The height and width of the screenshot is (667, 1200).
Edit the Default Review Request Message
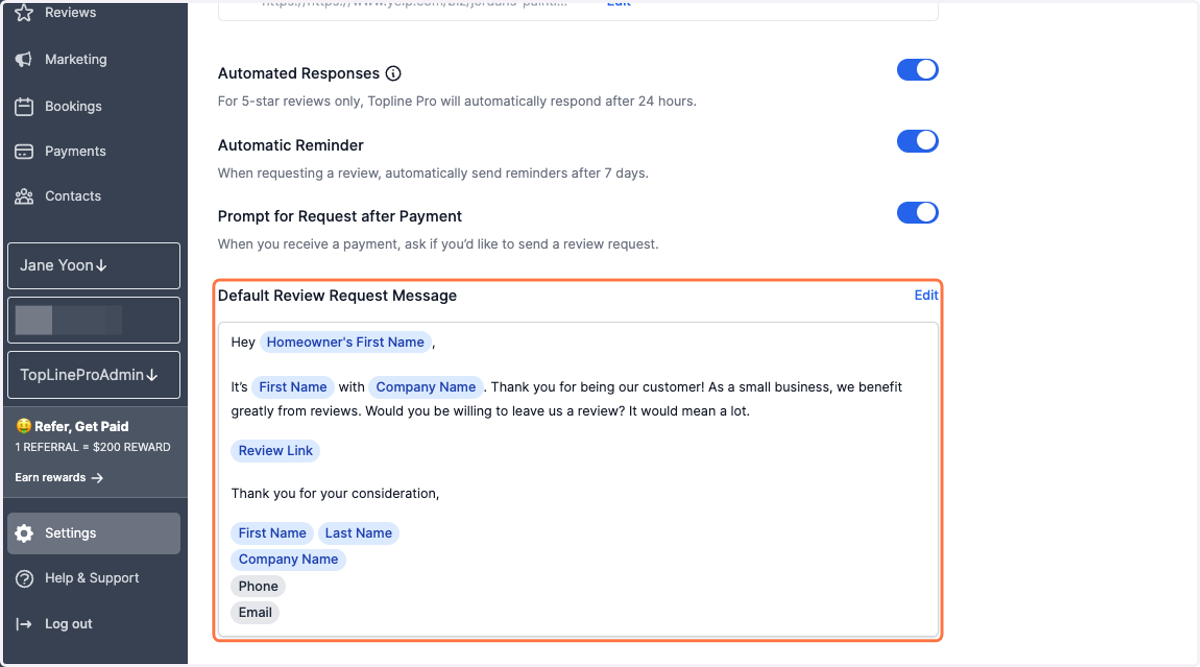[926, 295]
